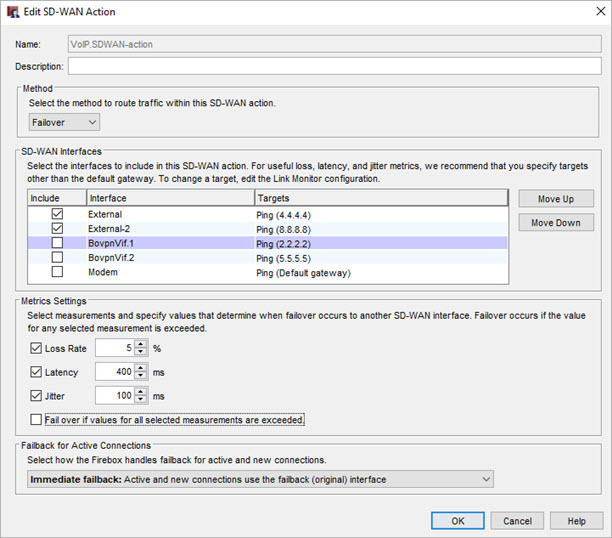
Task: Enable the BovpnVif.2 interface checkbox
Action: [57, 257]
